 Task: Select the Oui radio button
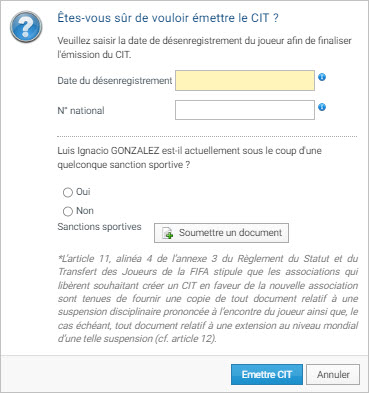(68, 193)
